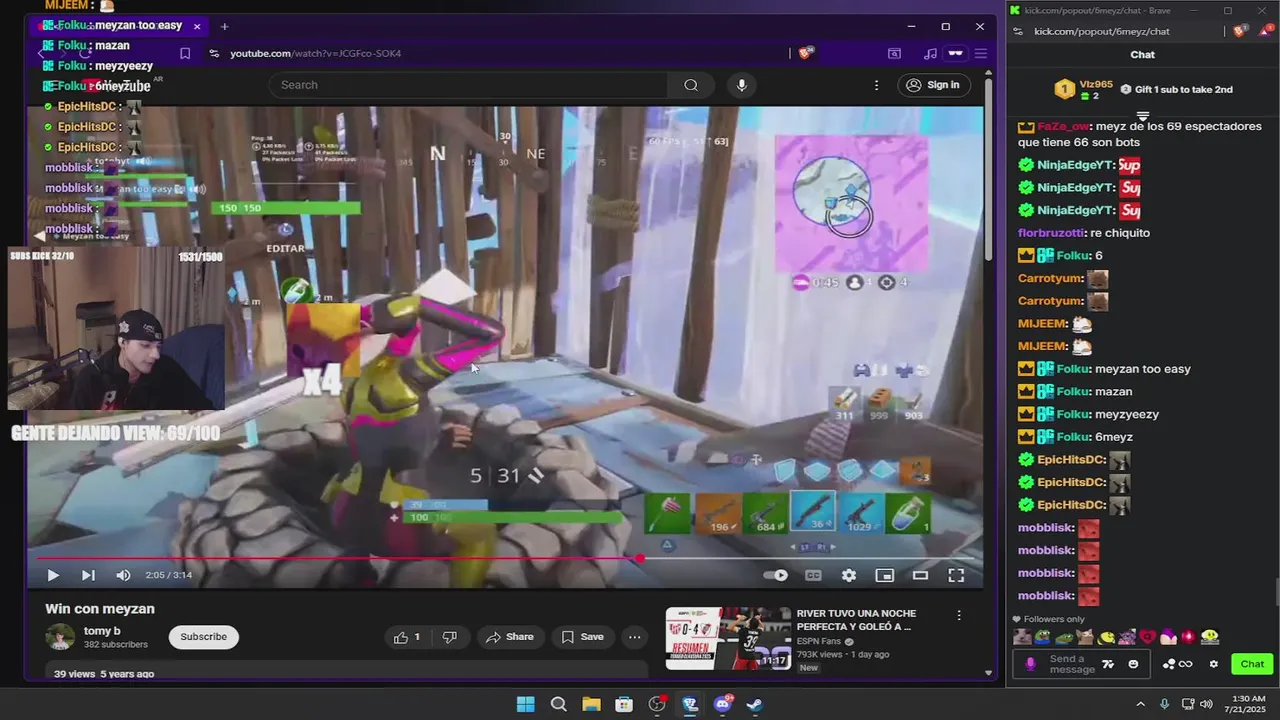This screenshot has height=720, width=1280.
Task: Open tomy b channel name link
Action: (x=102, y=631)
